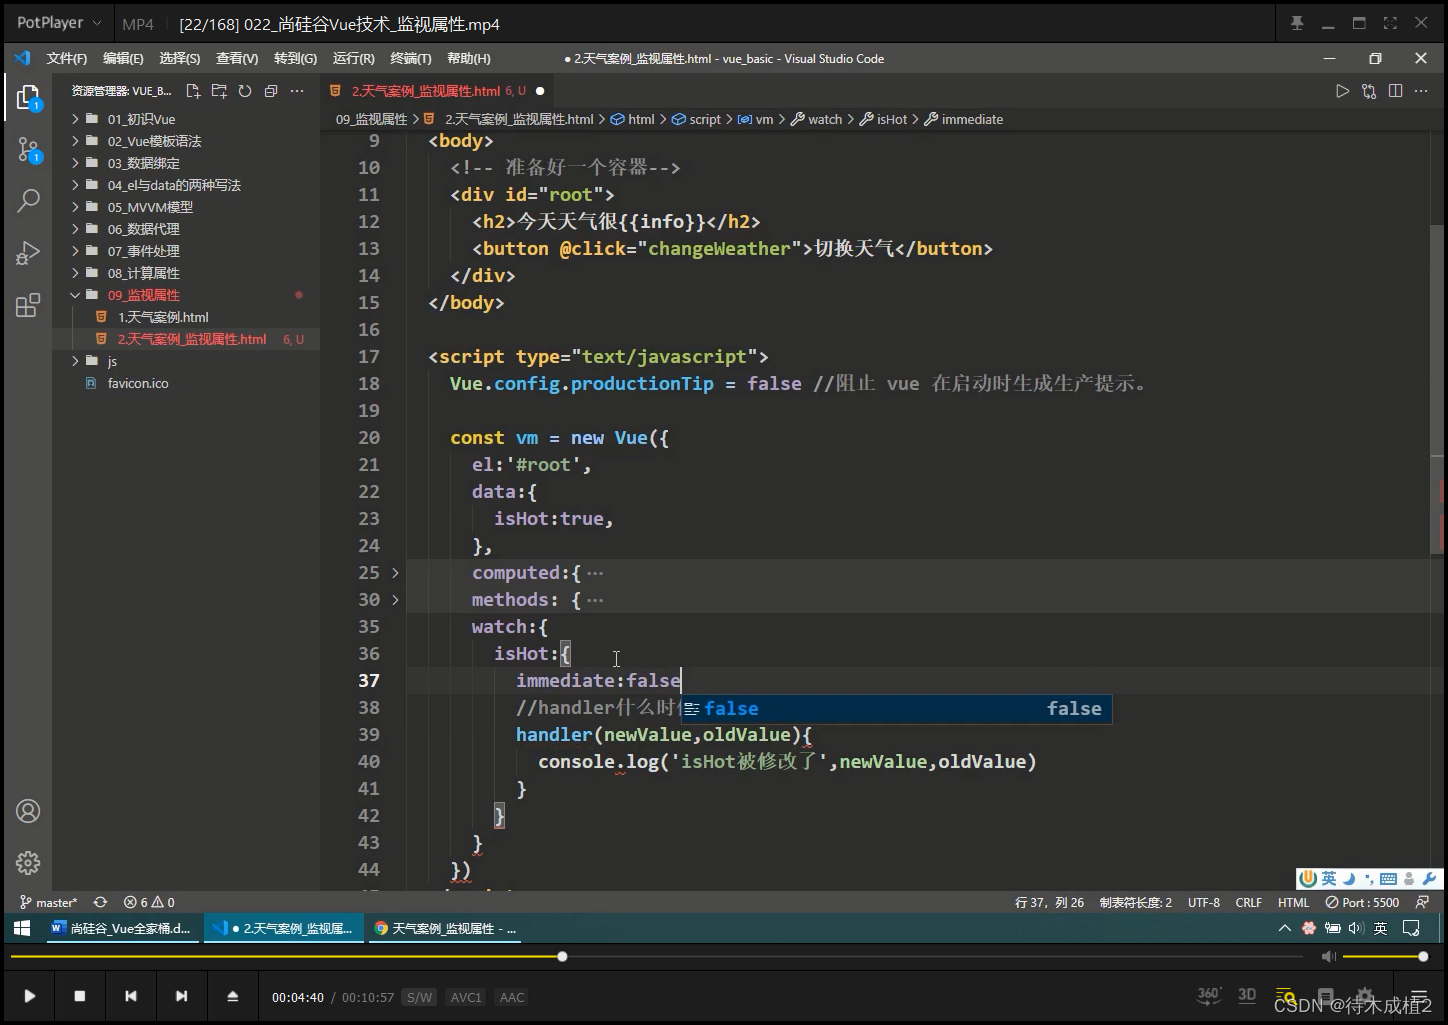Open the 编辑(E) menu

123,59
